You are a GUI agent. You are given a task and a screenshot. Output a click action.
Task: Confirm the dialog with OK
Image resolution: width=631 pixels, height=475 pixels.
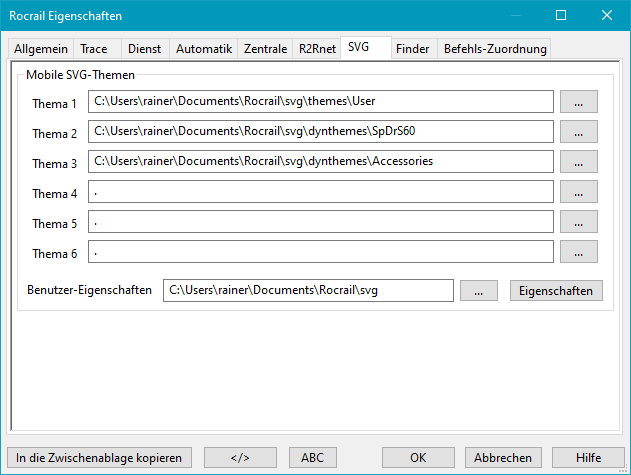[x=418, y=457]
